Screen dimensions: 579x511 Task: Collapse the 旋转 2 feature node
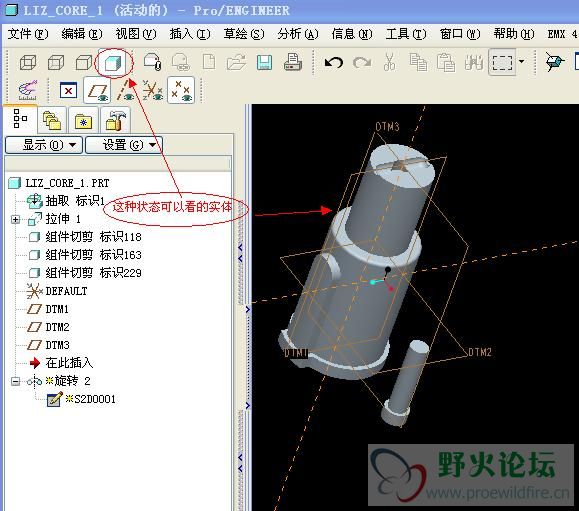tap(15, 381)
